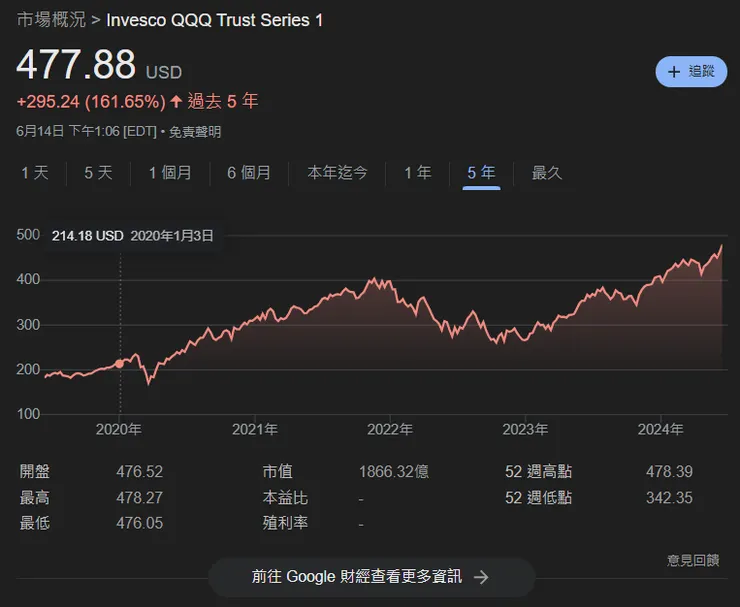Click the 6月14日 下午1:06 [EDT] timestamp
The width and height of the screenshot is (740, 607).
click(x=86, y=132)
